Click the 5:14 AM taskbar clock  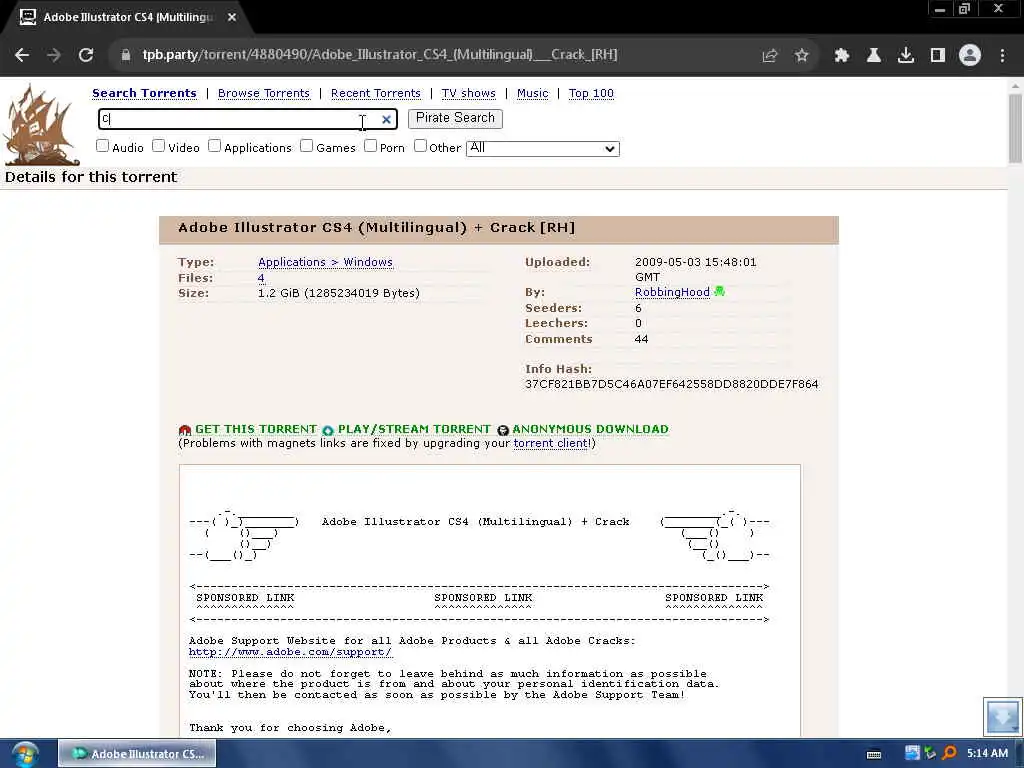[x=987, y=754]
